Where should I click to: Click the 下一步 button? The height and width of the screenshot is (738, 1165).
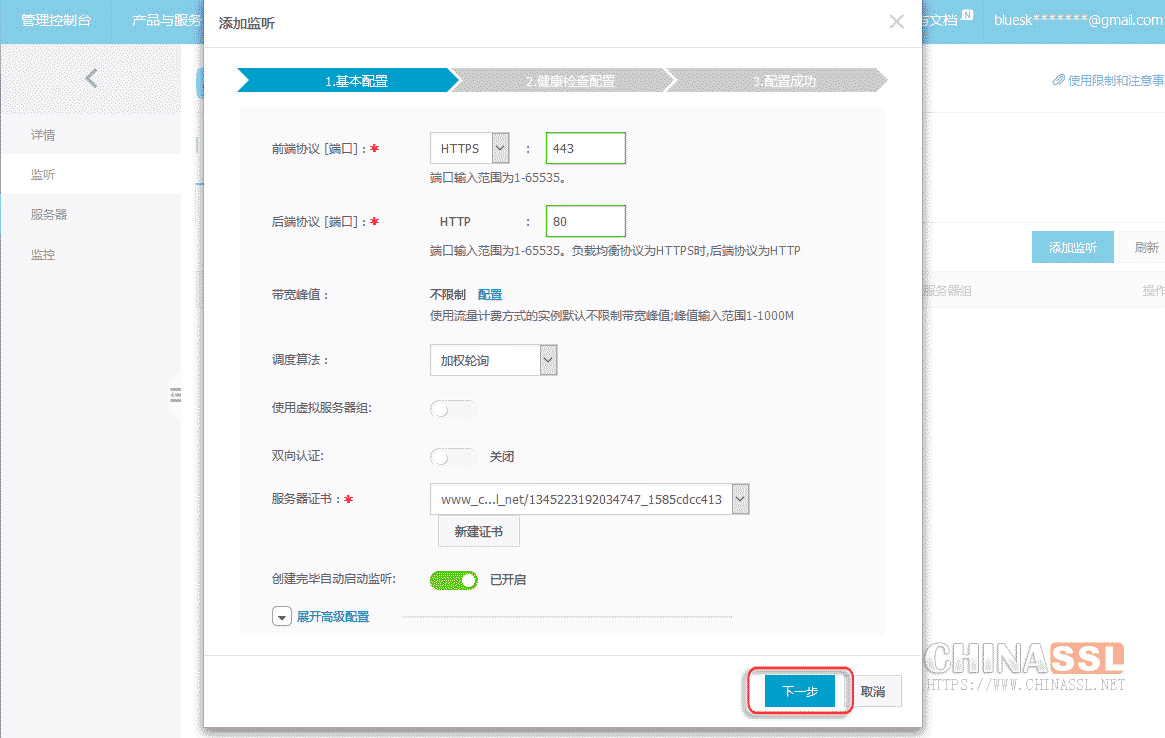pos(799,691)
